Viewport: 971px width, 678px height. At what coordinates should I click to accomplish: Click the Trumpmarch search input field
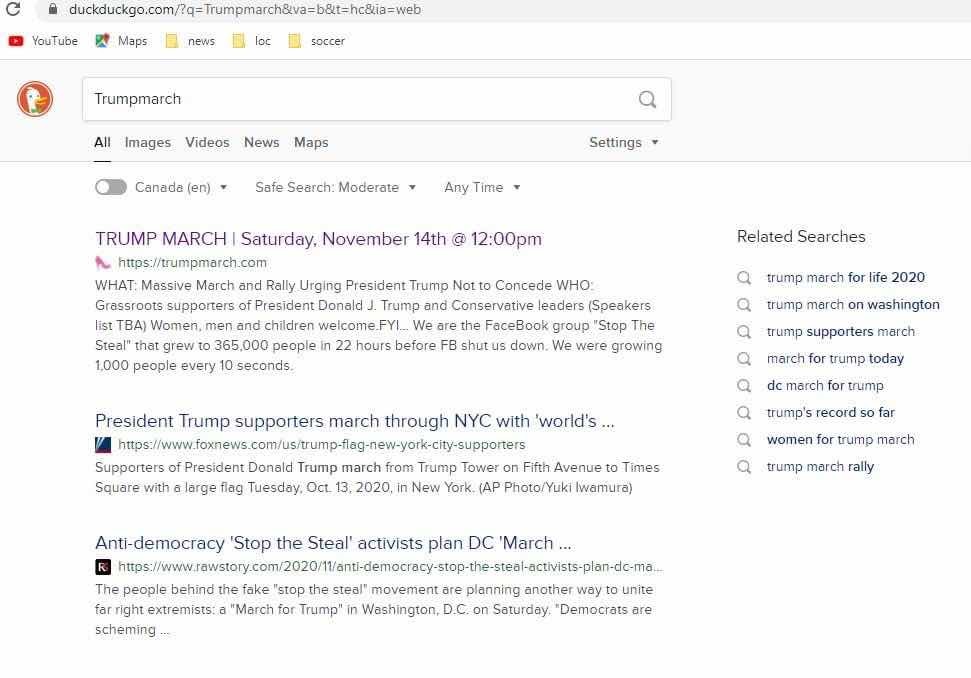click(x=359, y=99)
